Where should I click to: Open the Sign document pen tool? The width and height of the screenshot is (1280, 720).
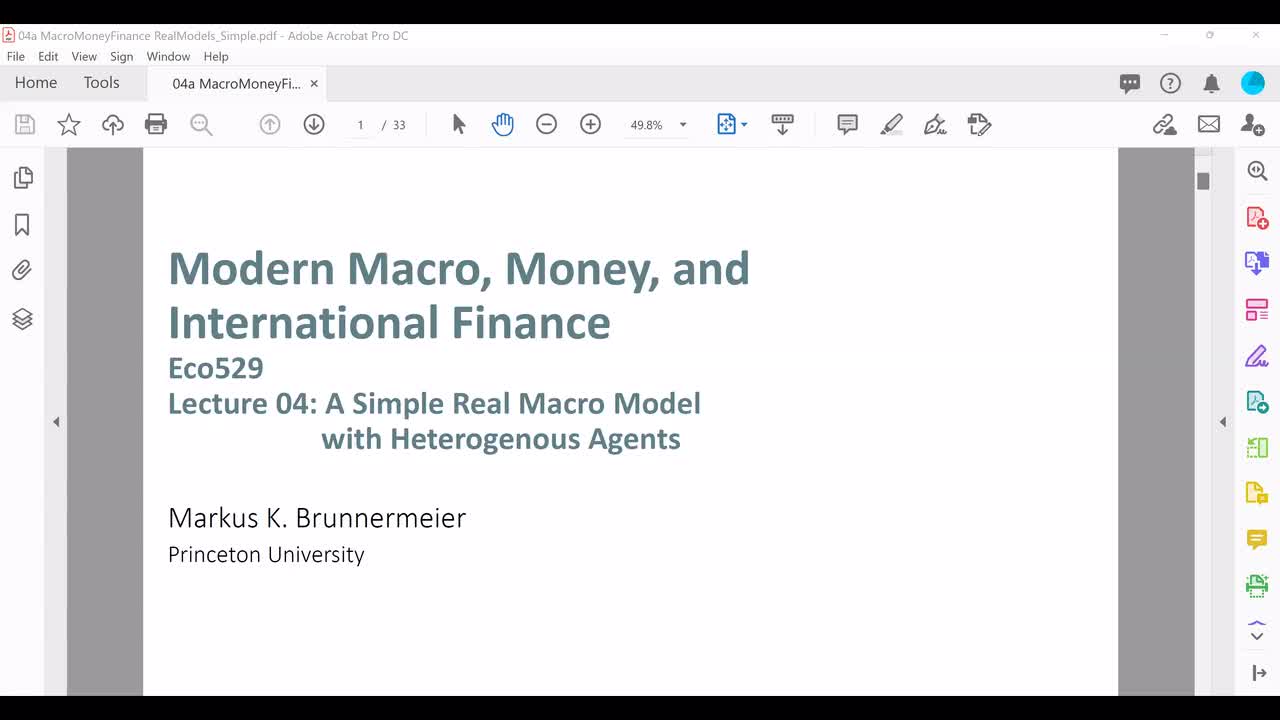coord(935,125)
